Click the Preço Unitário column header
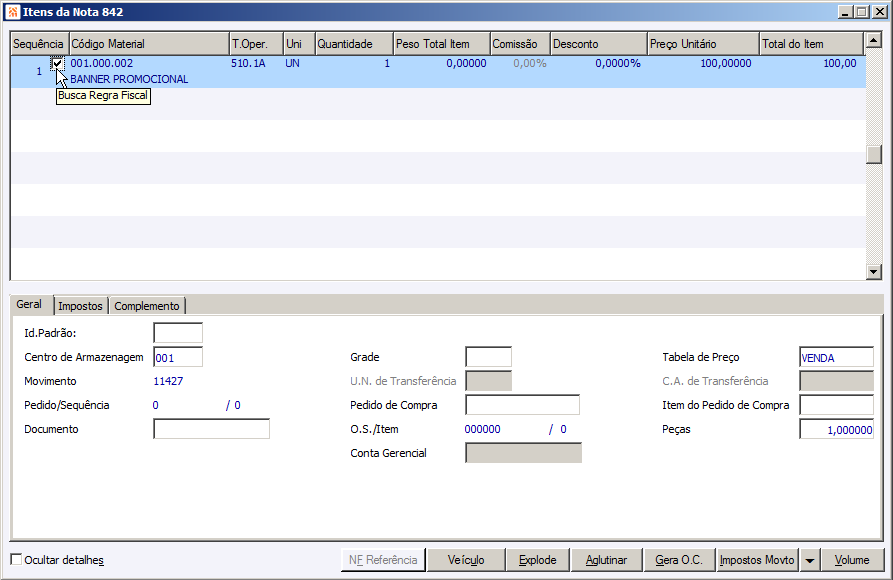Screen dimensions: 893x580 pyautogui.click(x=704, y=44)
